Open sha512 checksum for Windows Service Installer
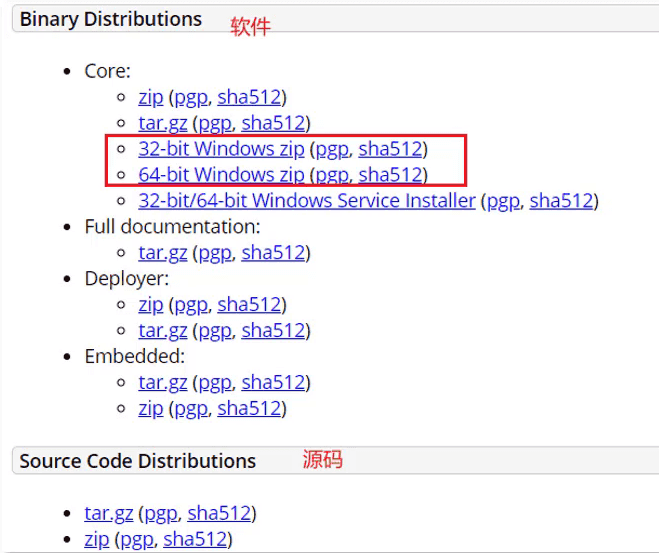Image resolution: width=659 pixels, height=553 pixels. (x=561, y=201)
